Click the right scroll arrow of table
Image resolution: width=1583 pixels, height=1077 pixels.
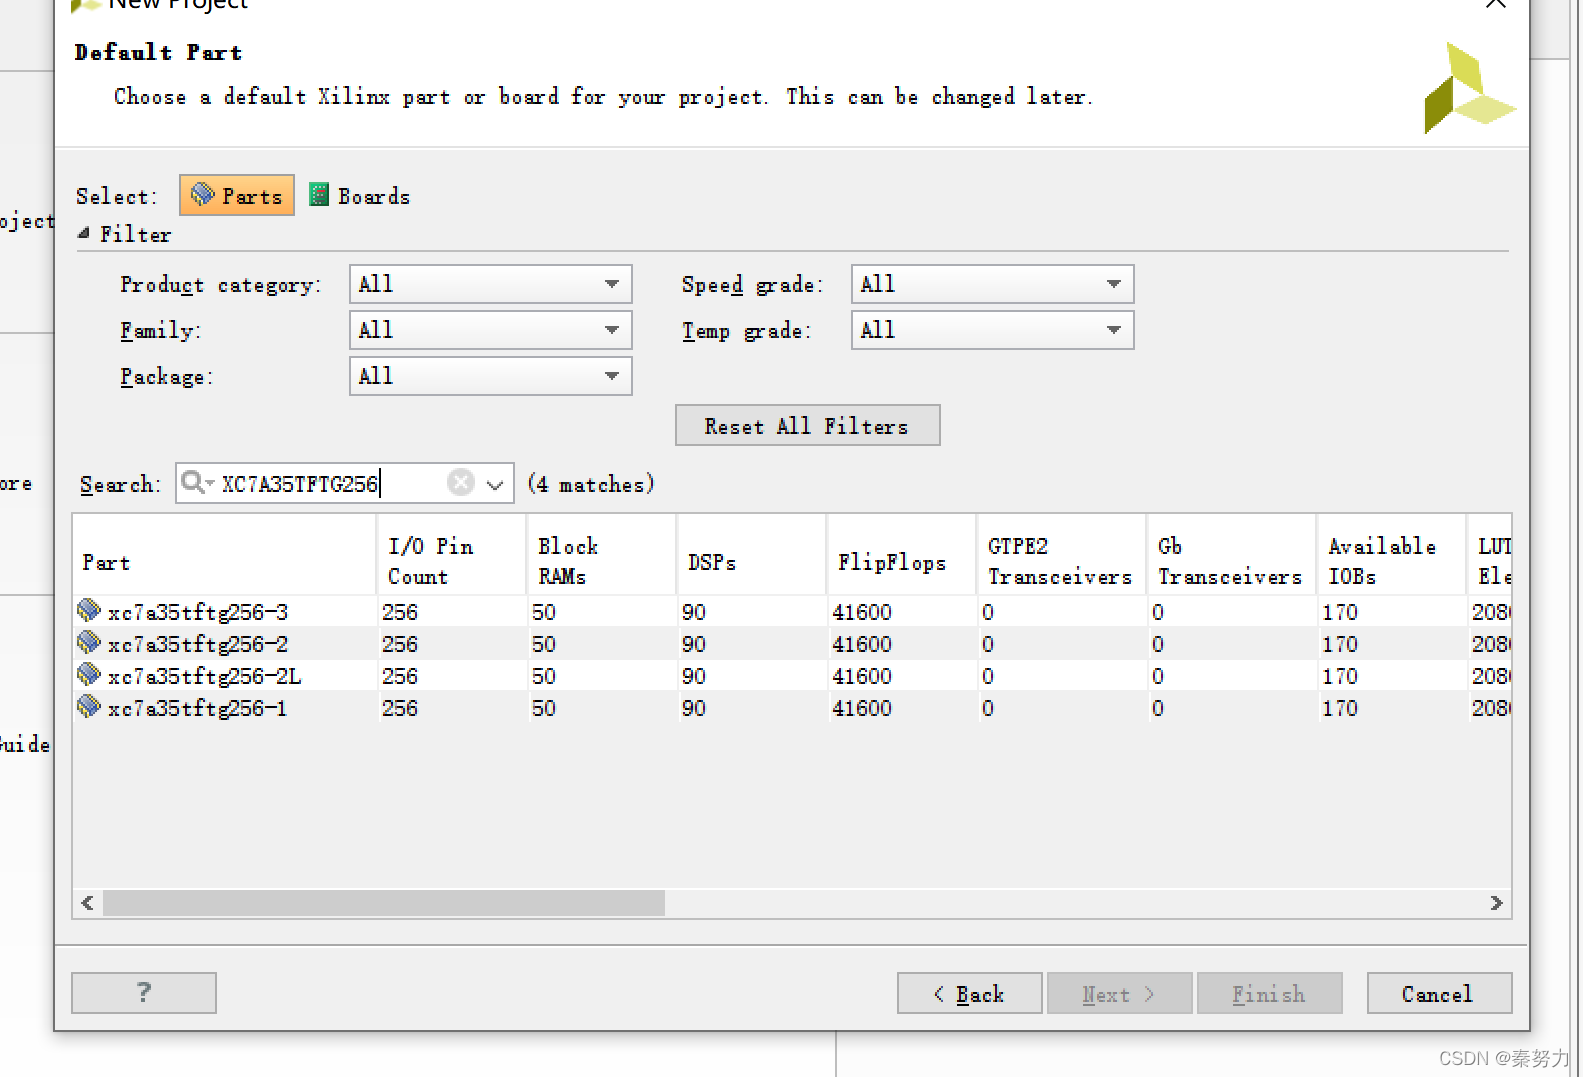pyautogui.click(x=1496, y=903)
